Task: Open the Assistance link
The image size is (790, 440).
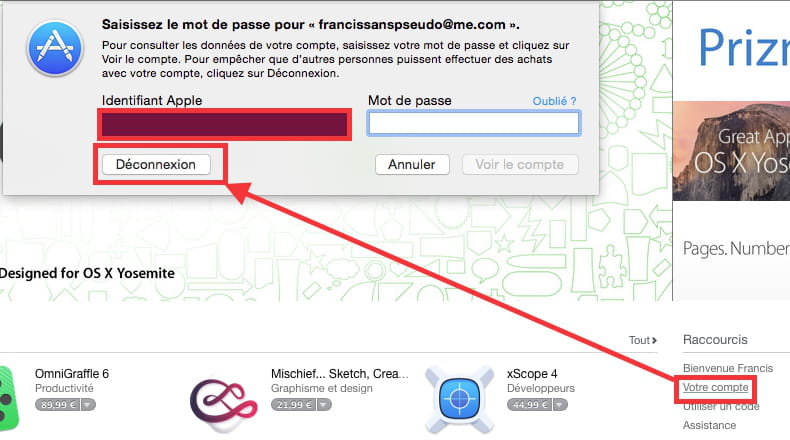Action: pos(709,425)
